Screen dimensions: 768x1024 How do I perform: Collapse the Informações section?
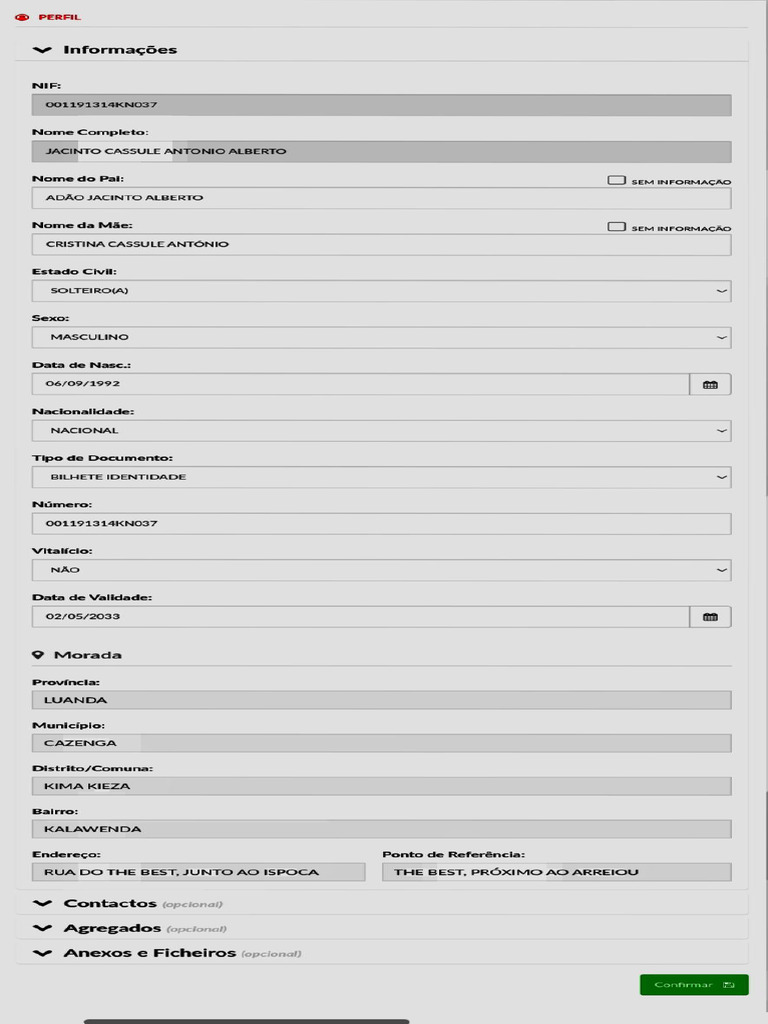pos(42,50)
